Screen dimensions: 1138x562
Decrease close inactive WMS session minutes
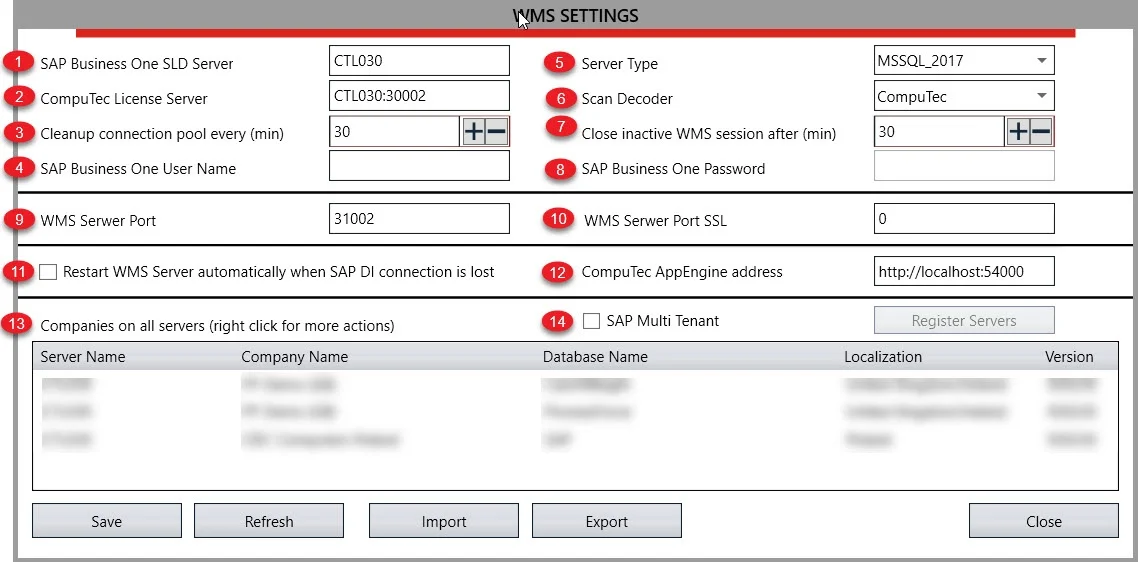click(1041, 131)
